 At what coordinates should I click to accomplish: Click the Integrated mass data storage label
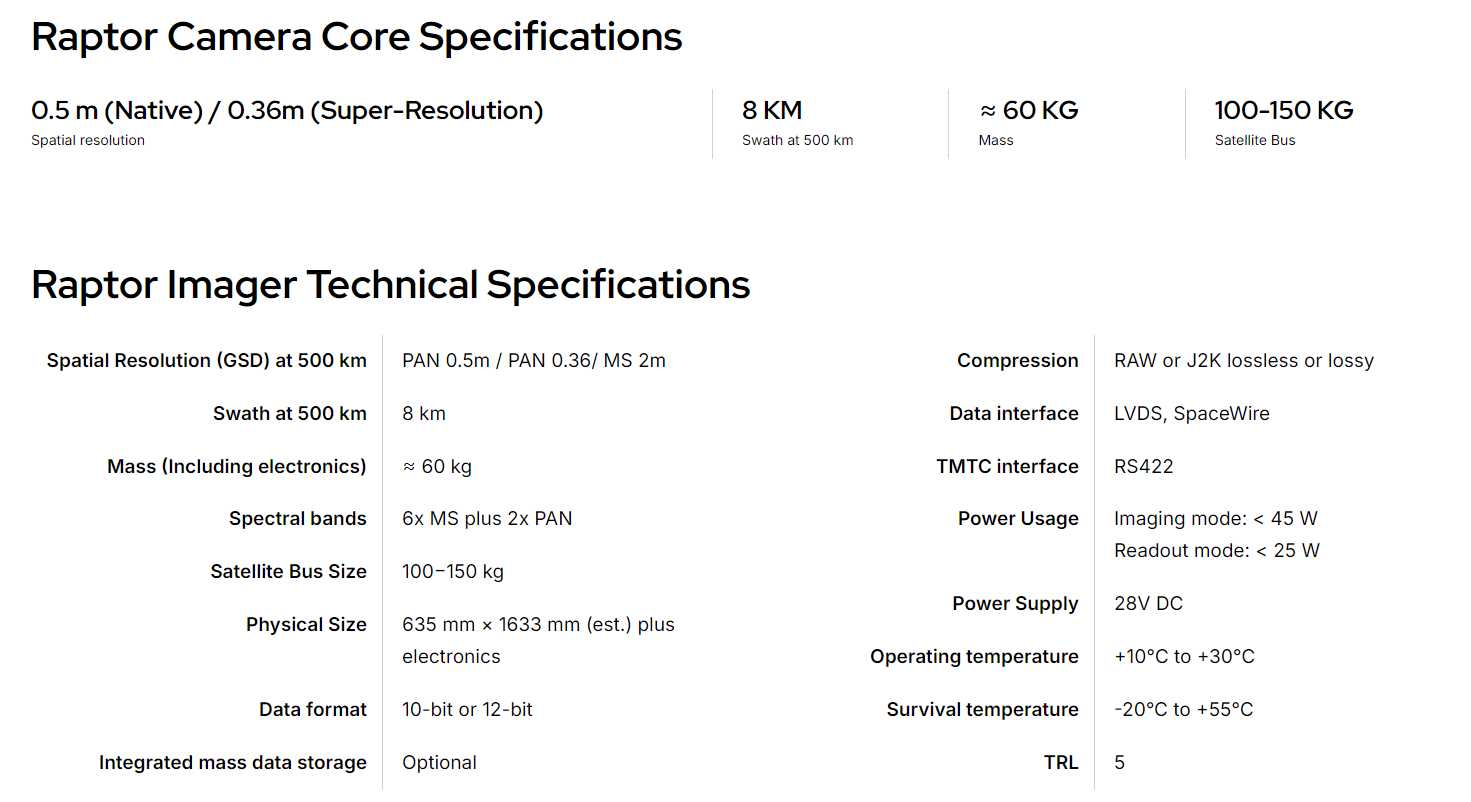[x=233, y=763]
